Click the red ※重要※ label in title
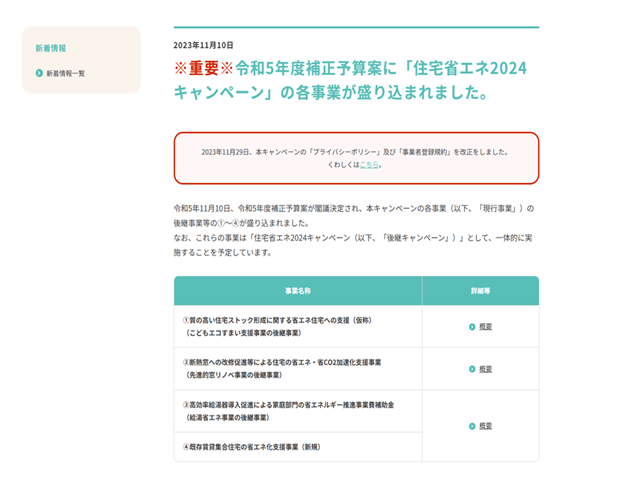This screenshot has width=640, height=480. pos(203,69)
